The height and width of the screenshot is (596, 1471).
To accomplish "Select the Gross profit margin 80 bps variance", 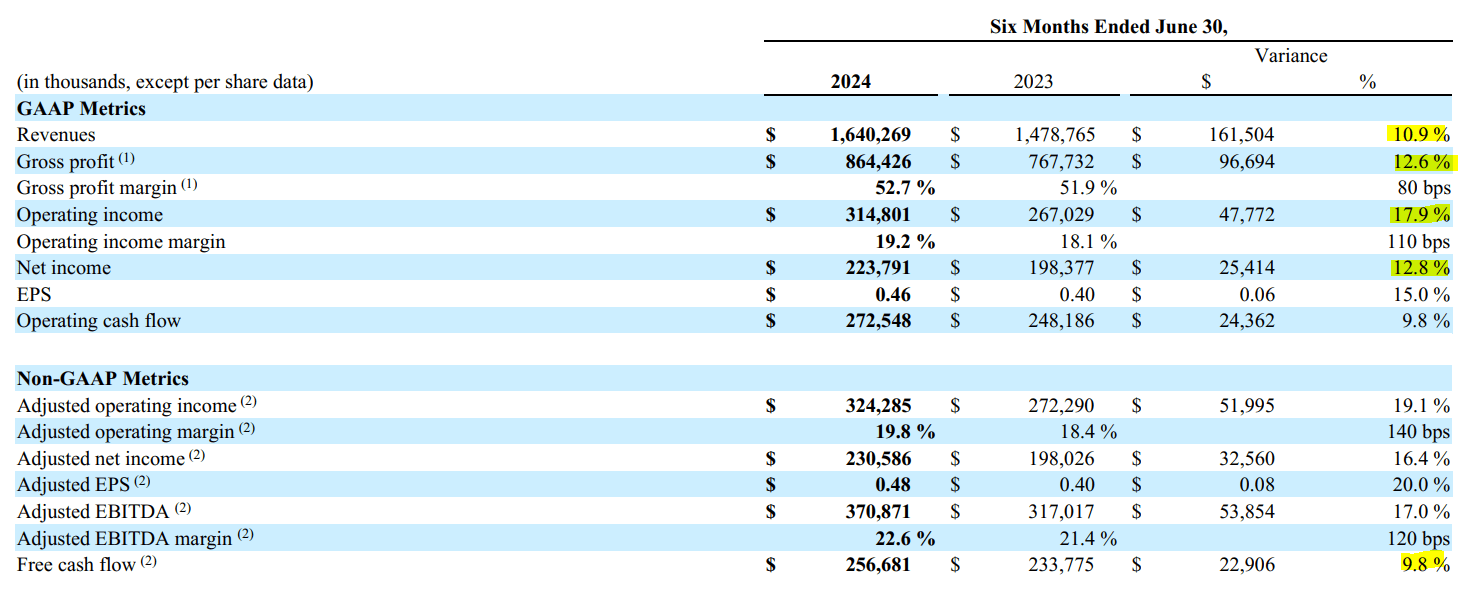I will click(1426, 188).
